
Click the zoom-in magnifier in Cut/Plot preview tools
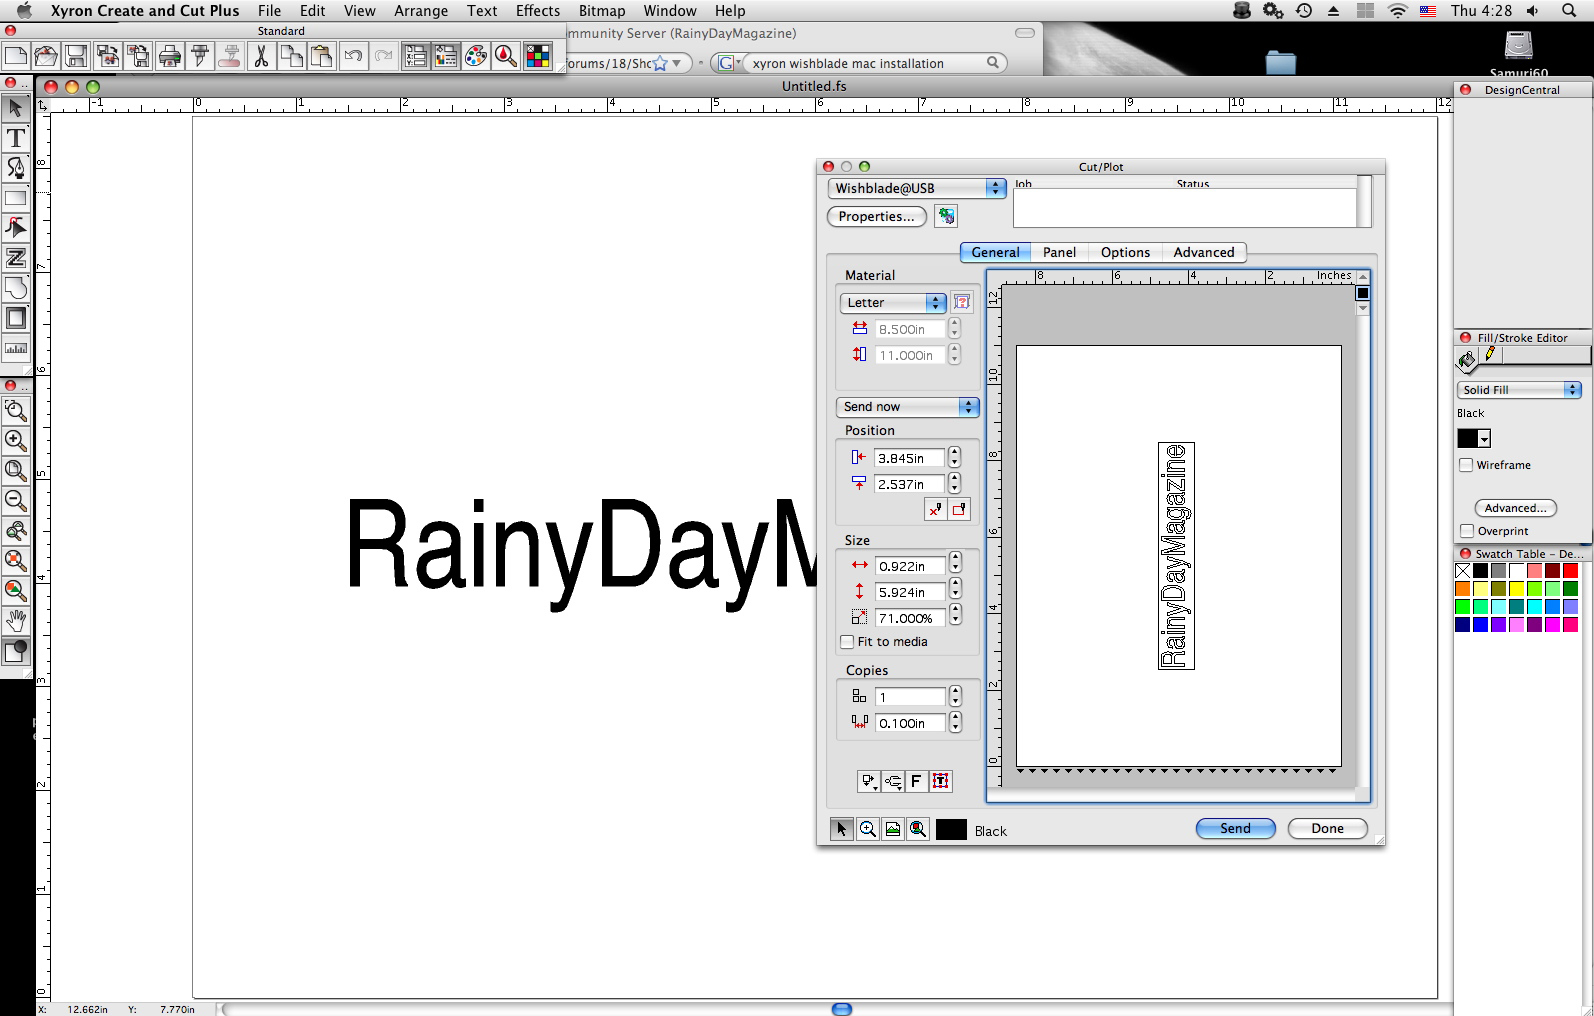(868, 829)
